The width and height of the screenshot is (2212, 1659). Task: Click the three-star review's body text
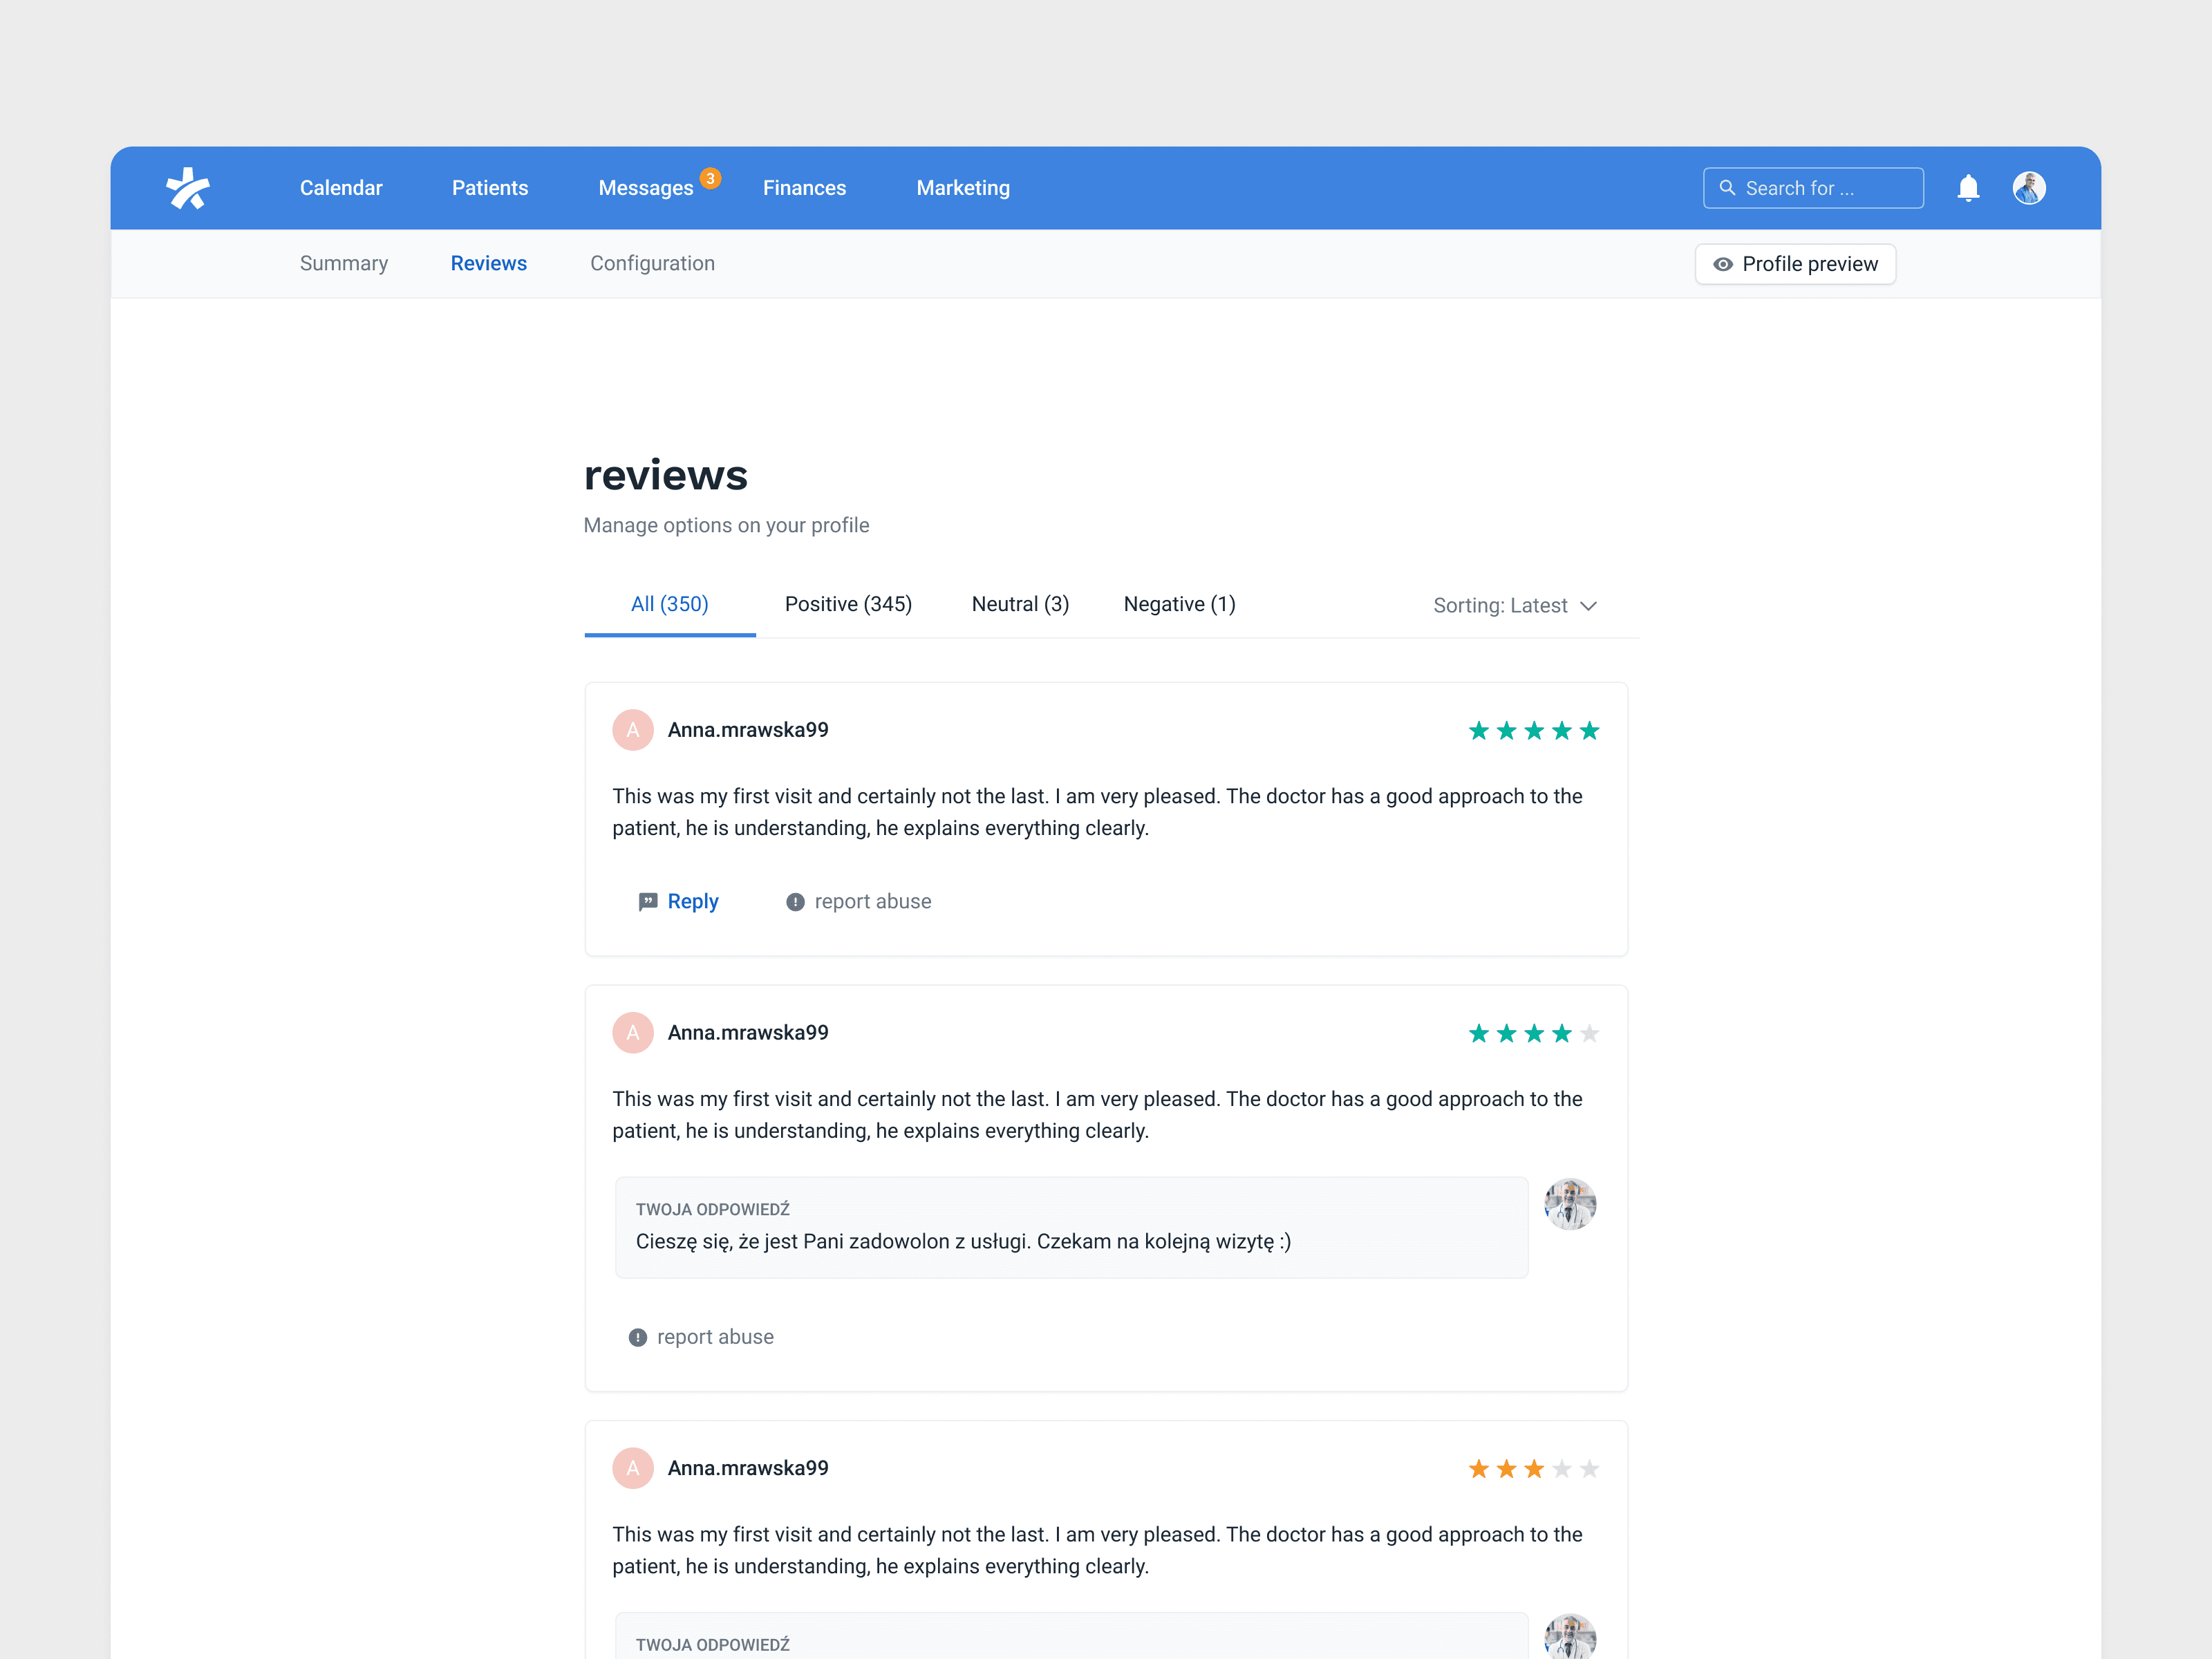click(x=1097, y=1550)
